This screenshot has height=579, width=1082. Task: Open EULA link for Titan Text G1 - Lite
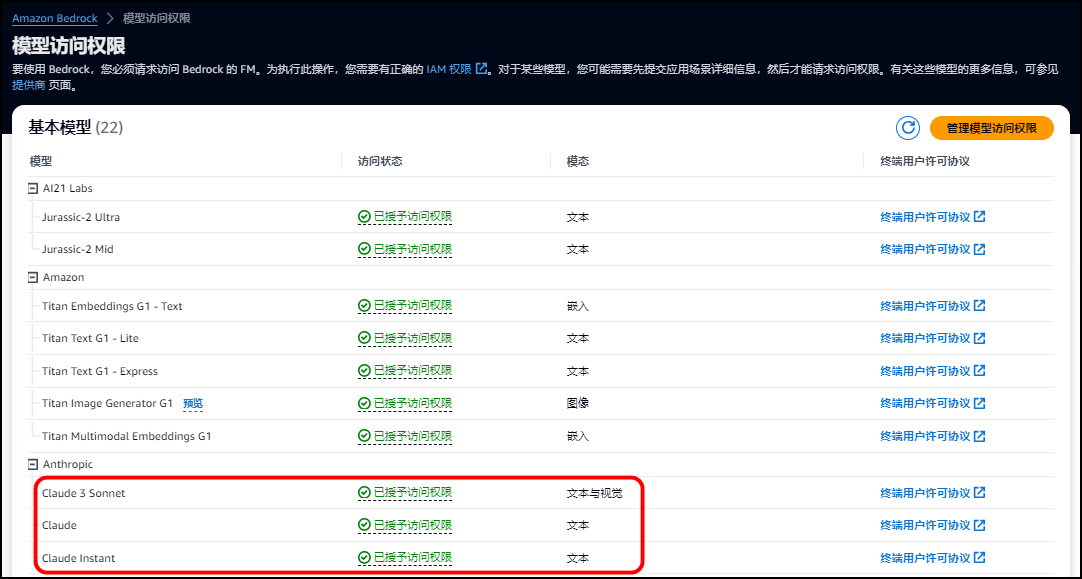click(933, 338)
